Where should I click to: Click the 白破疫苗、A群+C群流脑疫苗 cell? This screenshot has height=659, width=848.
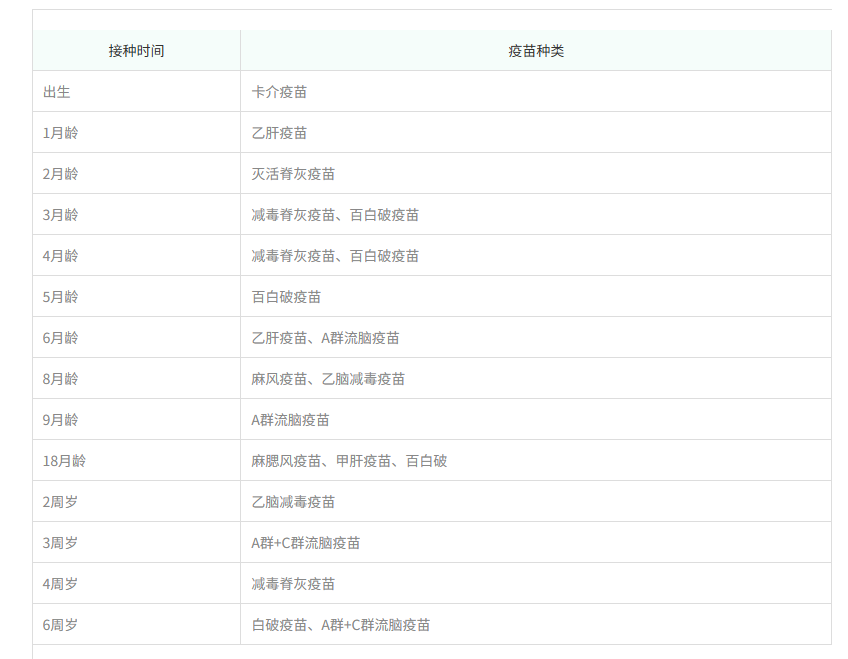535,625
